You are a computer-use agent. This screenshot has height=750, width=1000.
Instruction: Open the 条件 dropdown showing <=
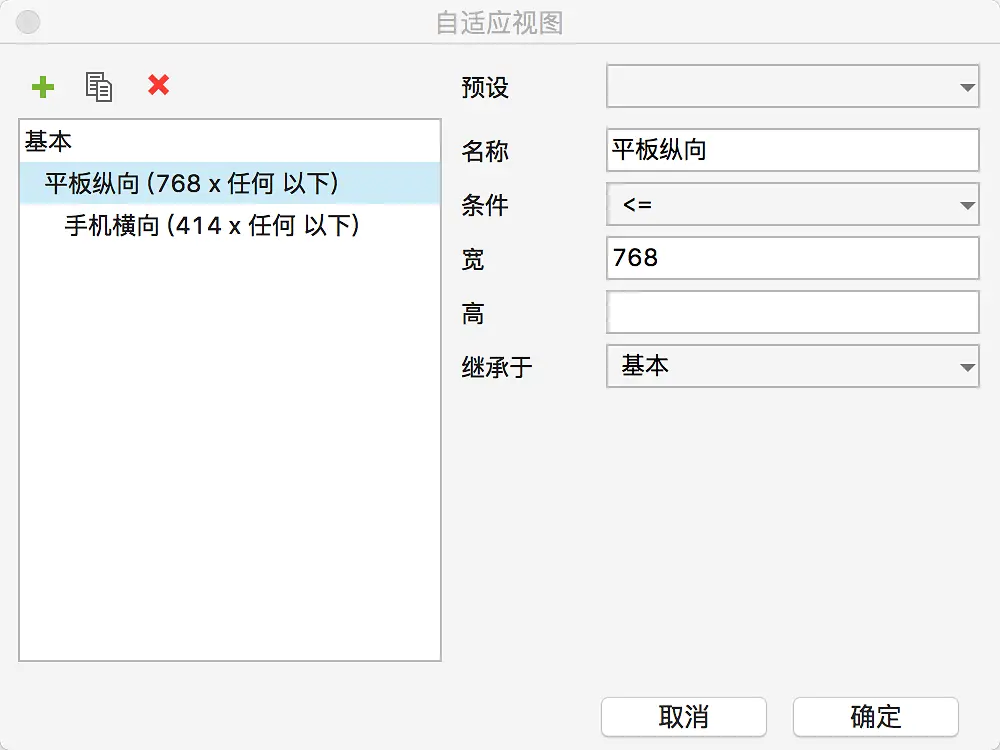point(792,205)
